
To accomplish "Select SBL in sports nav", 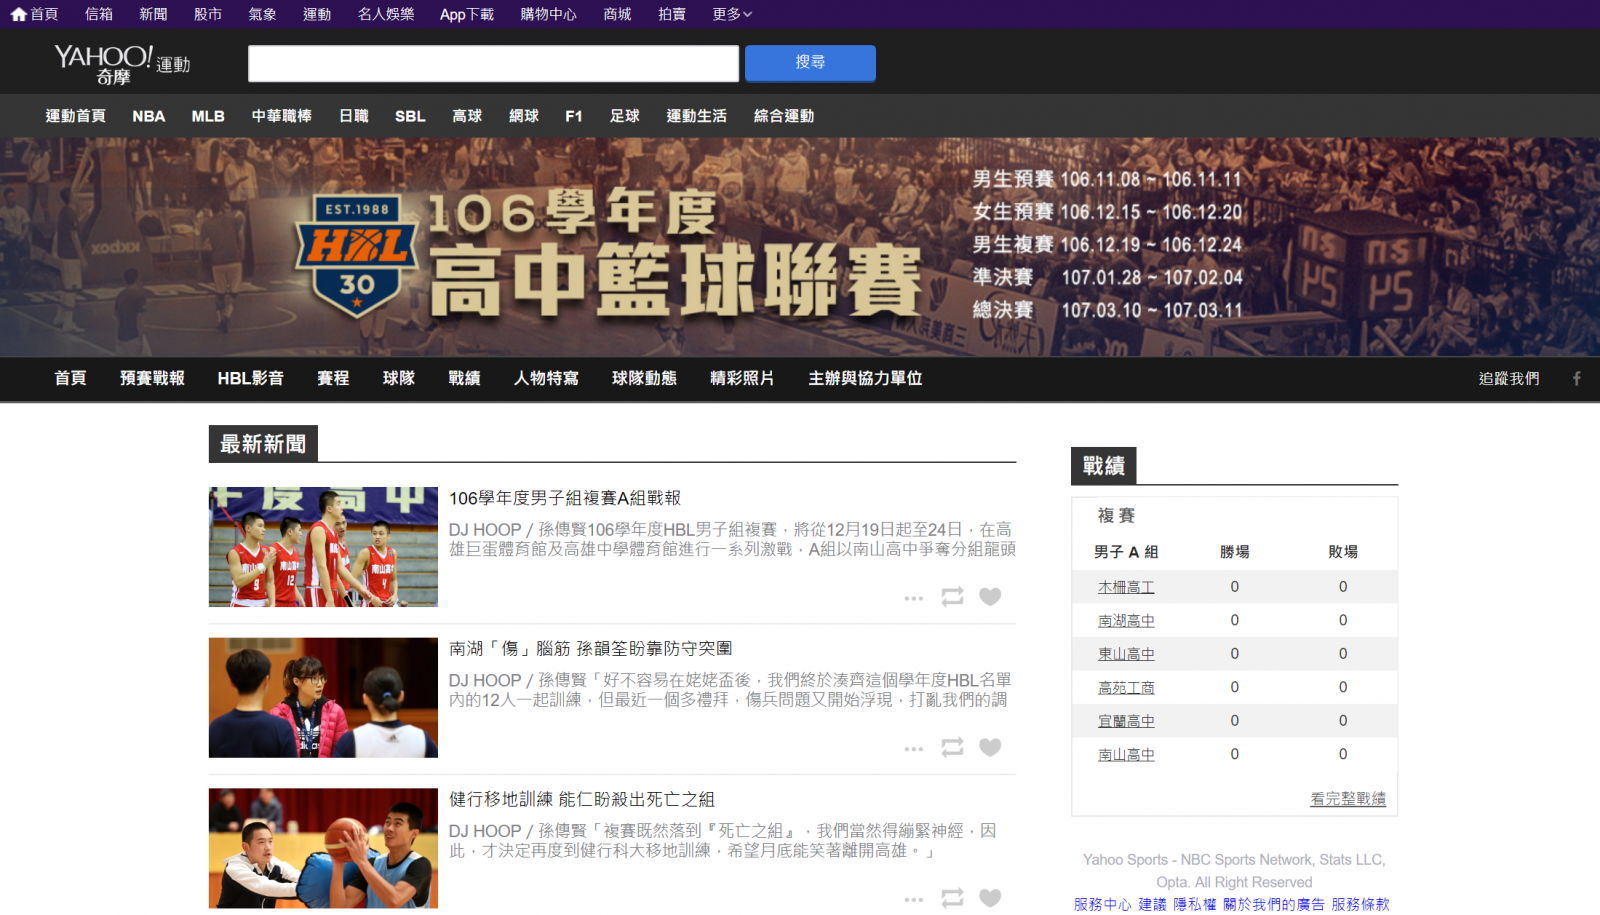I will pyautogui.click(x=410, y=116).
